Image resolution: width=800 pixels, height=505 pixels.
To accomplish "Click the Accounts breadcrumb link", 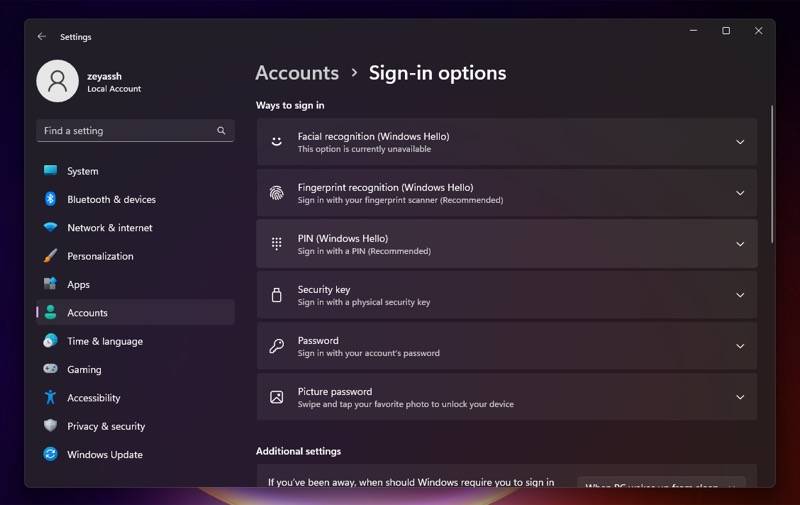I will (x=297, y=73).
